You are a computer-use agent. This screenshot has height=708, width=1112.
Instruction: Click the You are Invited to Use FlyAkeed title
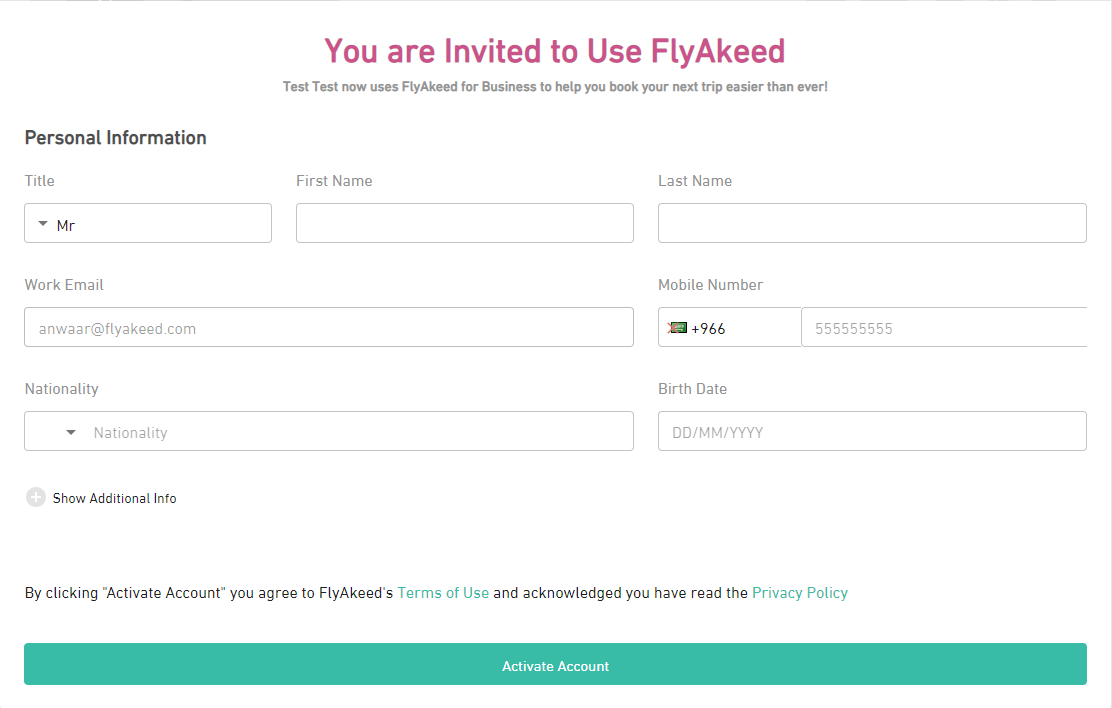[x=555, y=51]
